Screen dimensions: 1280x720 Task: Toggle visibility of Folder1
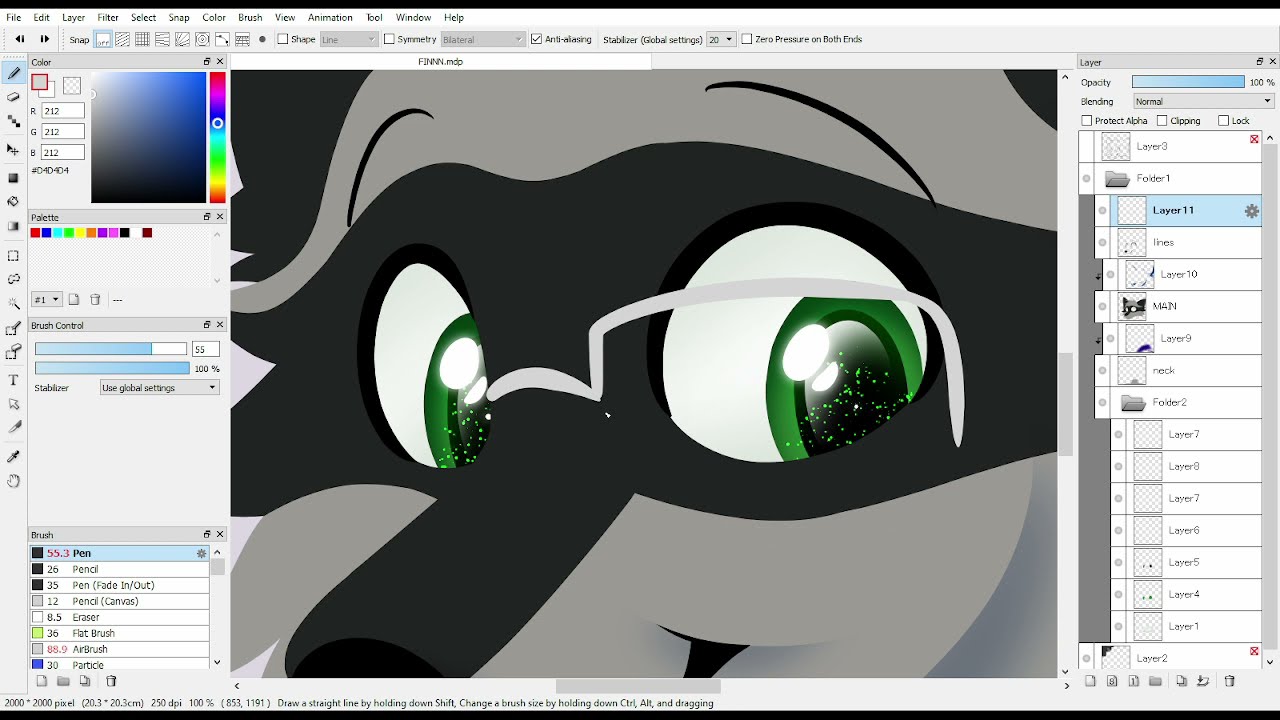(x=1086, y=178)
